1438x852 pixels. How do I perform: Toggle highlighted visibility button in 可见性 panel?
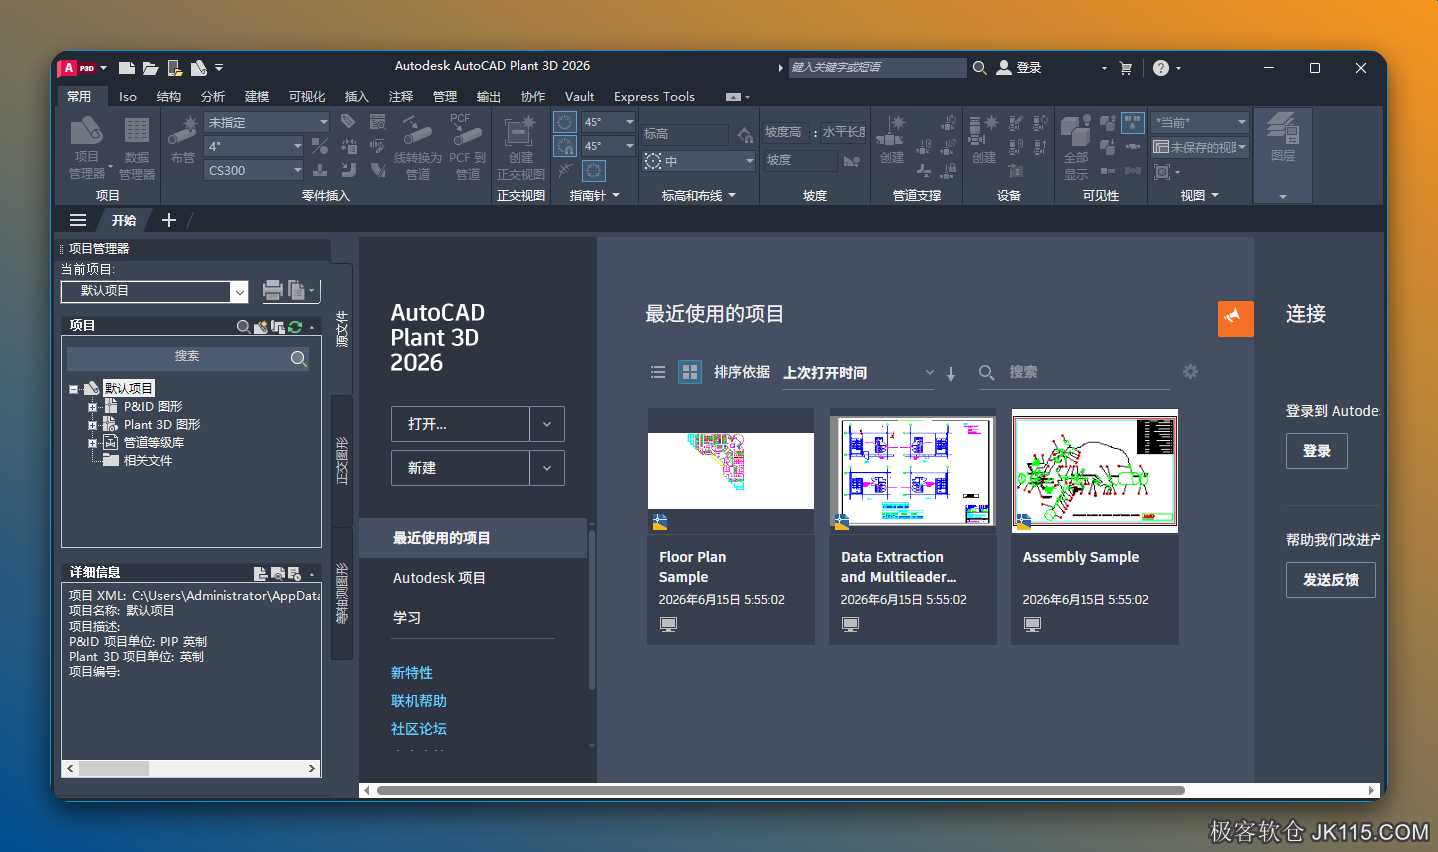(x=1132, y=122)
